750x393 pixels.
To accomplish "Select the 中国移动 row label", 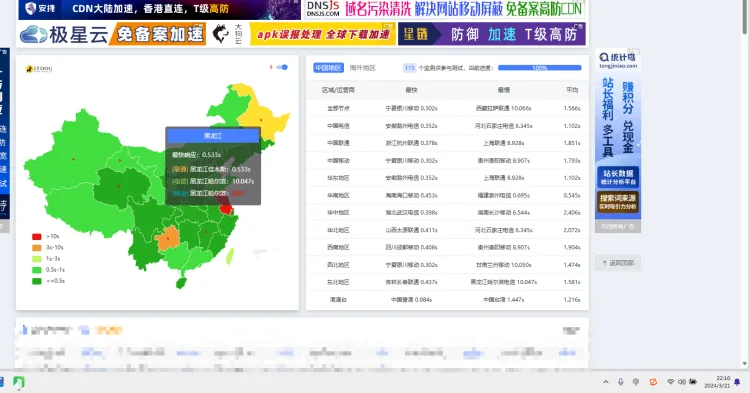I will pos(338,161).
